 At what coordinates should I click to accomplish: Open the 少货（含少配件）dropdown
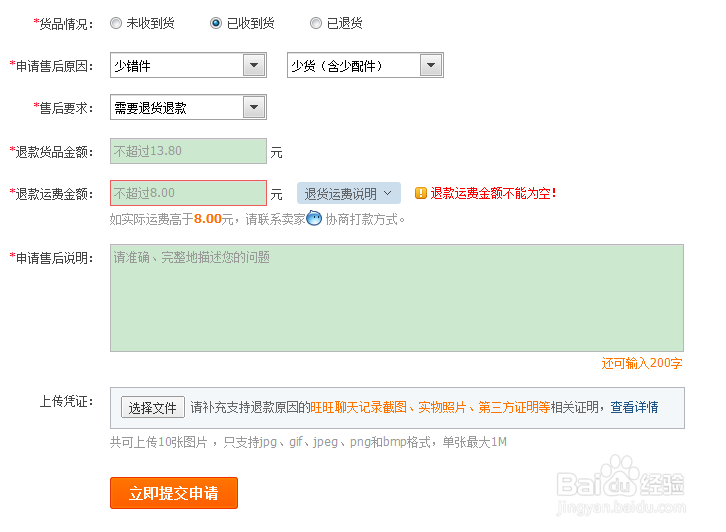[365, 65]
